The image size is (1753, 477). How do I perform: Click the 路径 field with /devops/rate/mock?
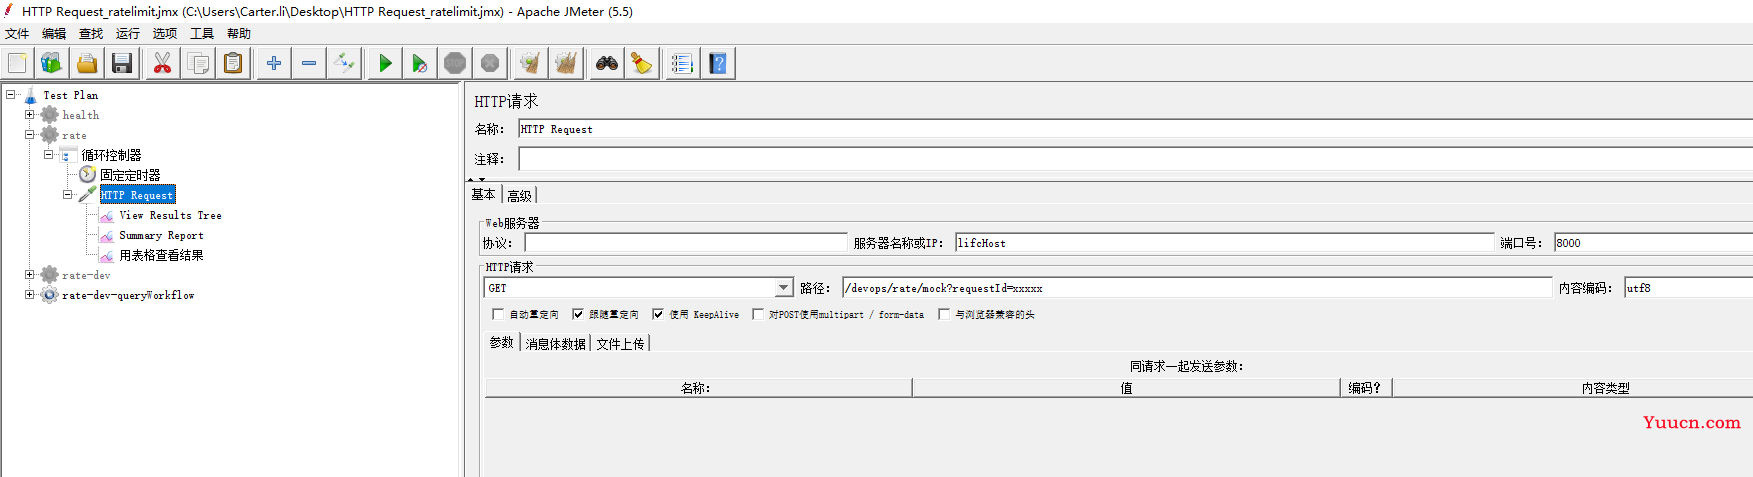point(1197,288)
